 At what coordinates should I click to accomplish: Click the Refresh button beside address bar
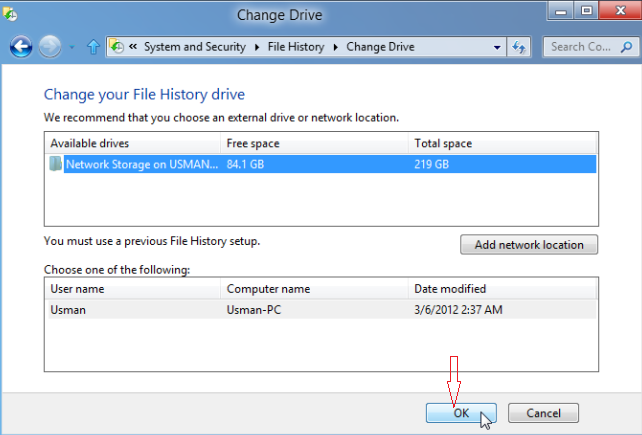pyautogui.click(x=519, y=47)
